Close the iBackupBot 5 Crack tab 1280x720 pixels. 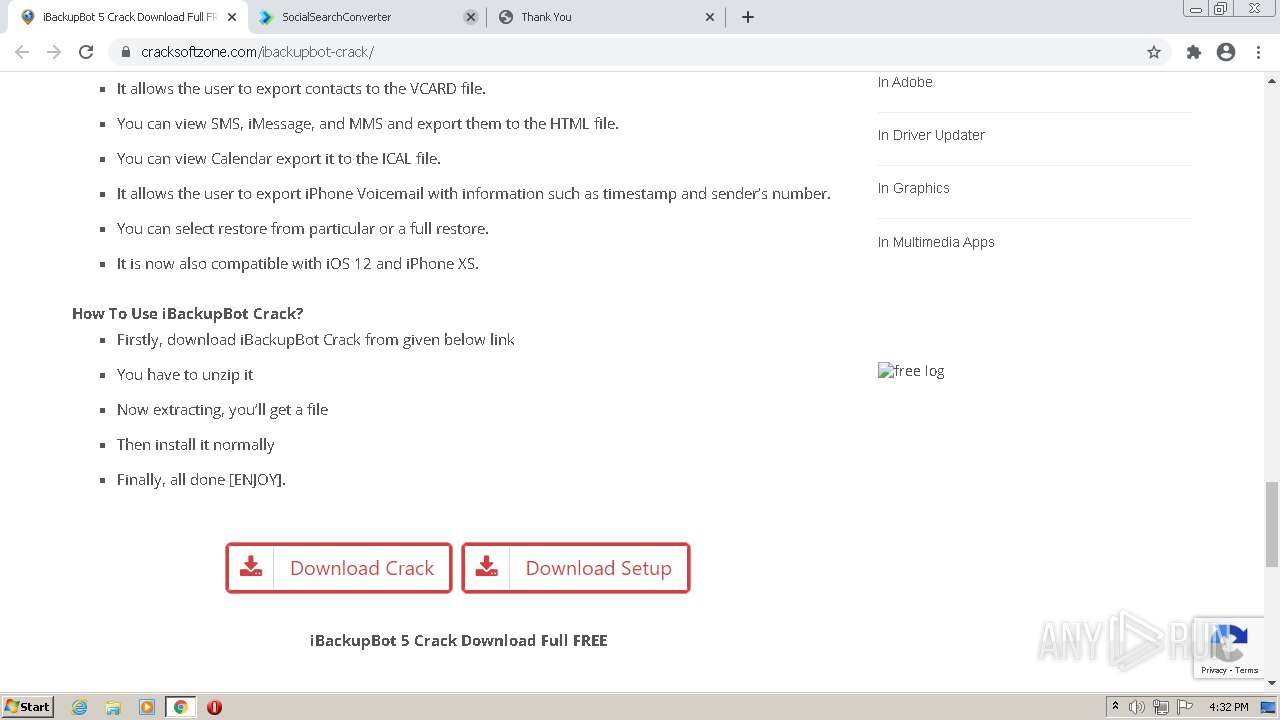point(232,17)
